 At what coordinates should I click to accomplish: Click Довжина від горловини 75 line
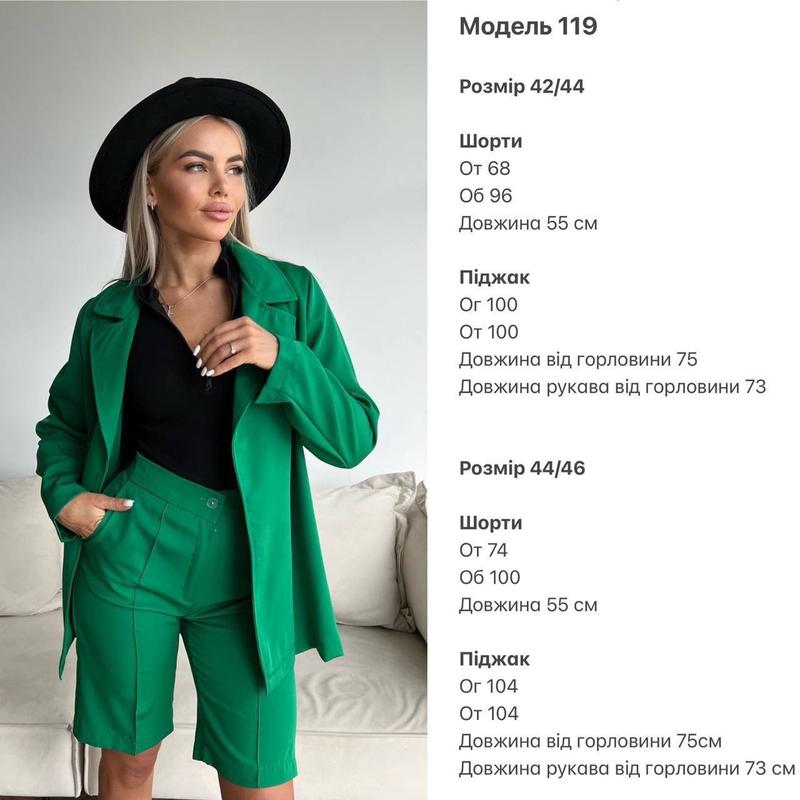[578, 360]
